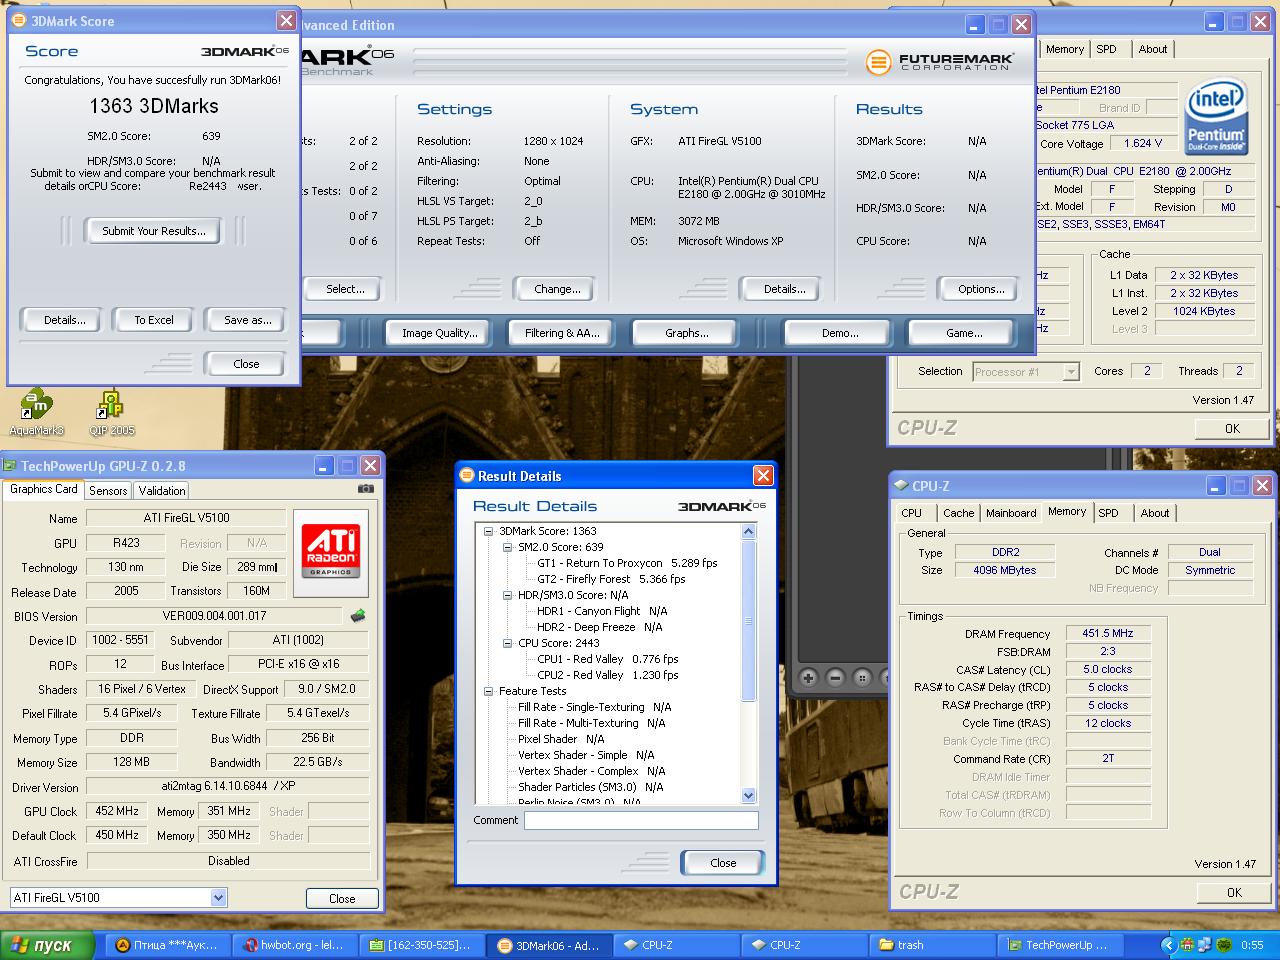1280x960 pixels.
Task: Click the Result Details scroll up arrow
Action: click(x=749, y=532)
